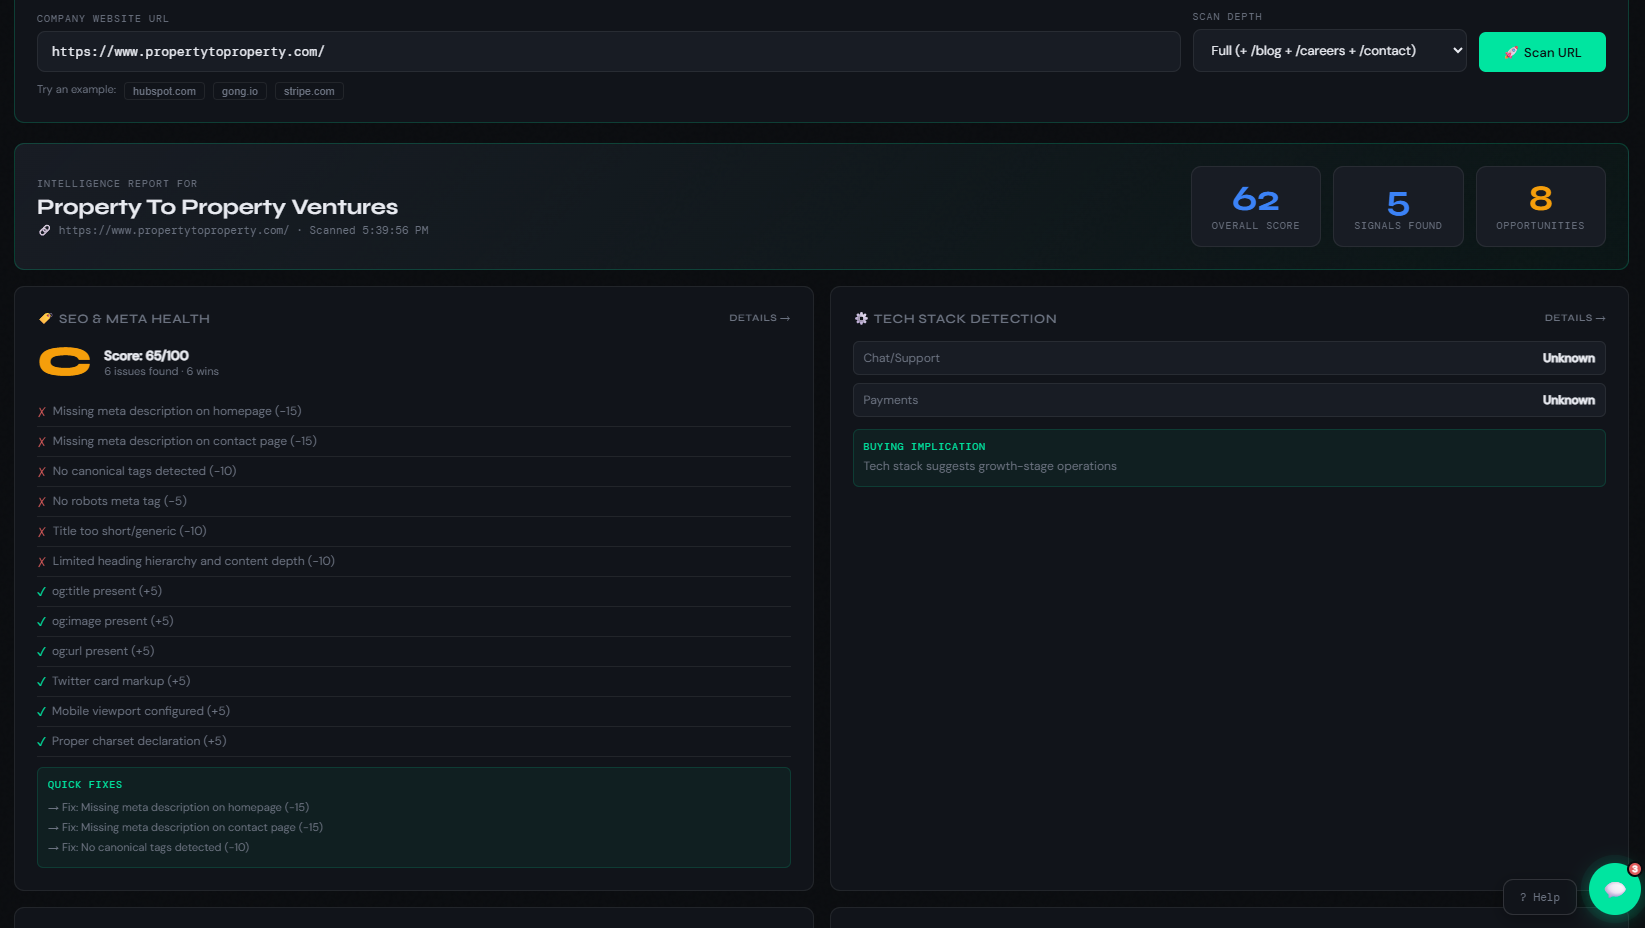
Task: Click 'No robots meta tag (-5)' row
Action: coord(414,501)
